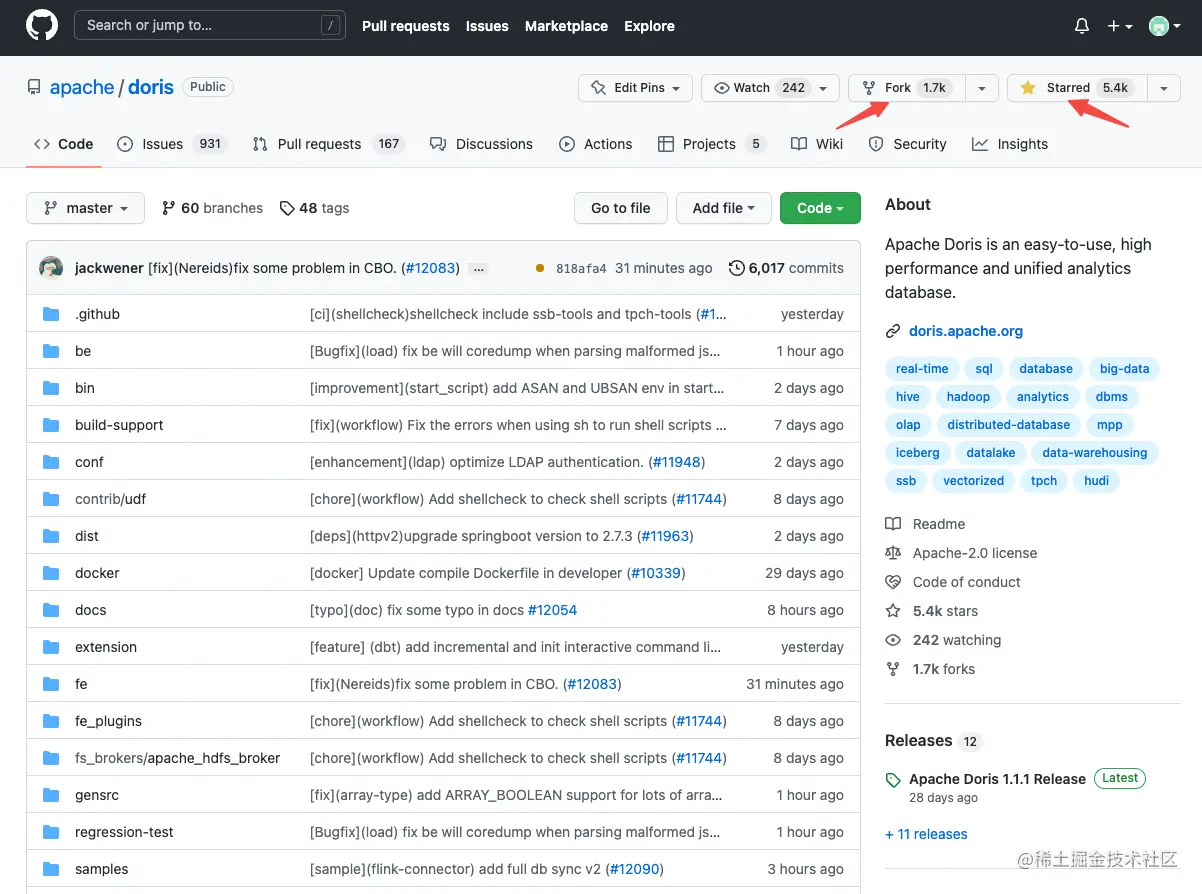Open the contrib/udf folder
The image size is (1202, 894).
tap(110, 499)
